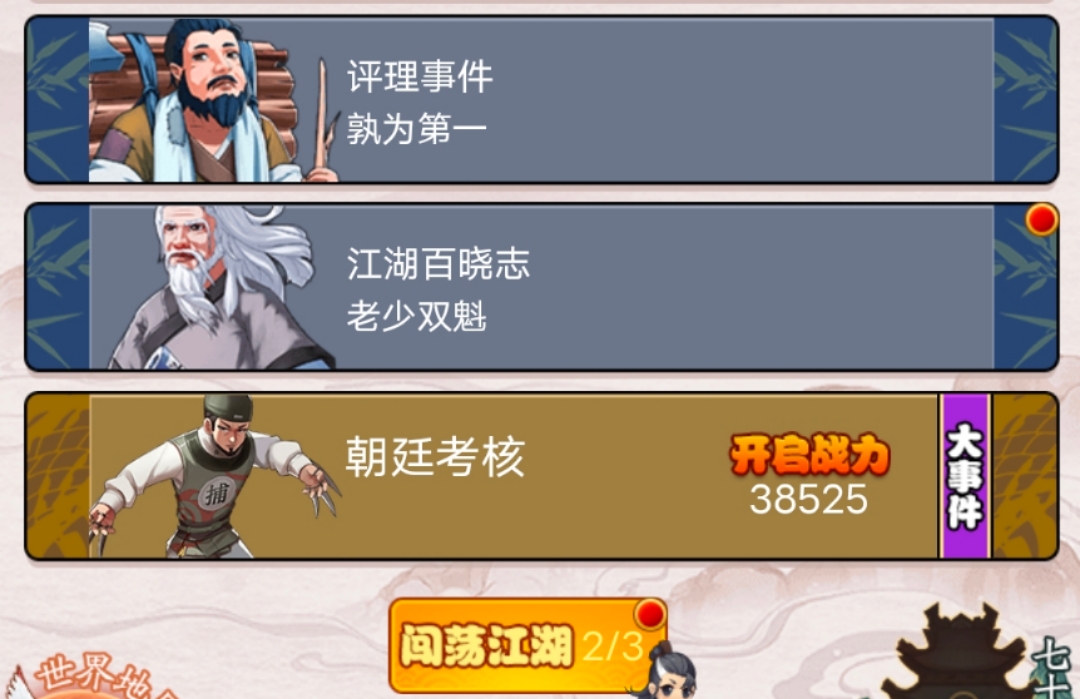The height and width of the screenshot is (699, 1080).
Task: Open the 评理事件 孰为第一 event row
Action: tap(541, 100)
